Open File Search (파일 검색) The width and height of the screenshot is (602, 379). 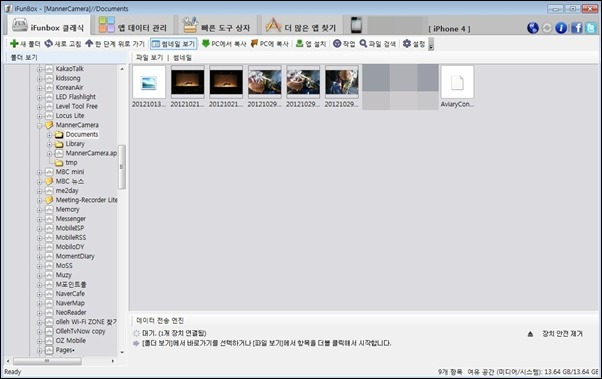(x=377, y=44)
